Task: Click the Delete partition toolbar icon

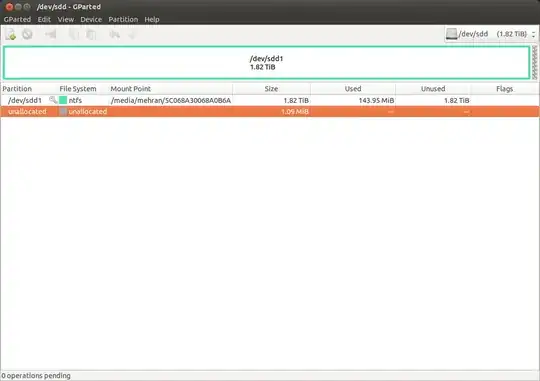Action: pyautogui.click(x=27, y=34)
